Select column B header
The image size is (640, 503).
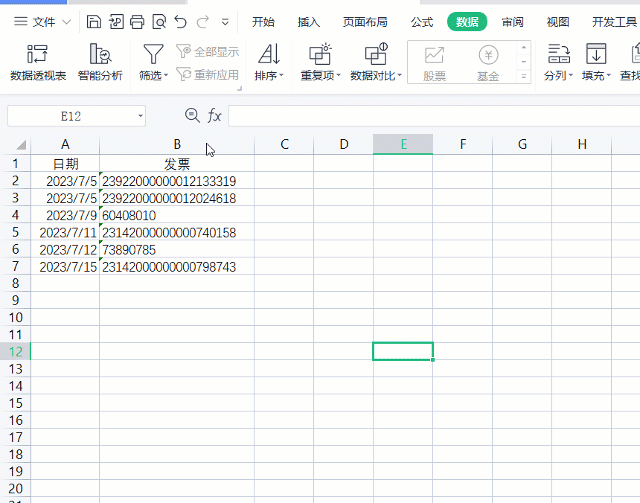pyautogui.click(x=177, y=144)
